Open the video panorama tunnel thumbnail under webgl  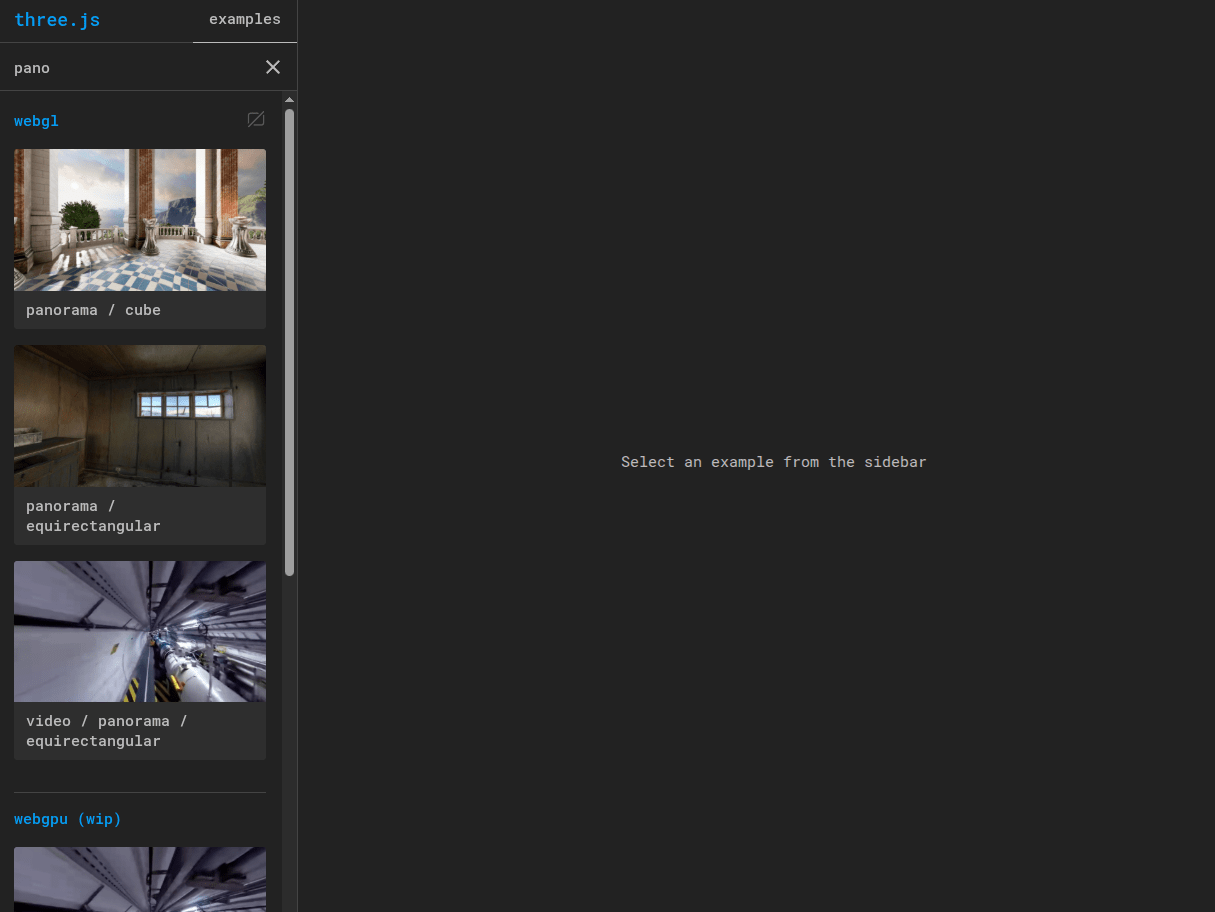(140, 631)
